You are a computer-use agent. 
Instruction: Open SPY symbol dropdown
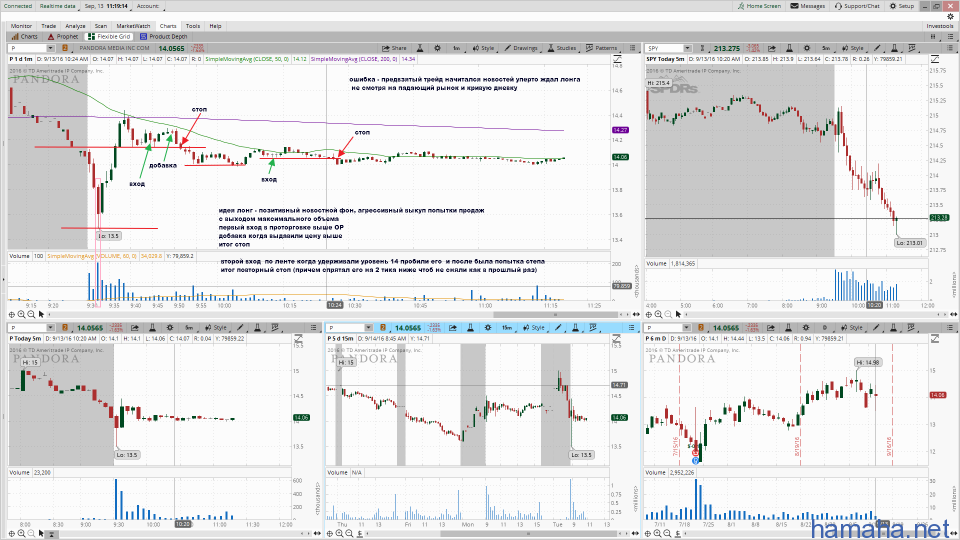[x=688, y=48]
